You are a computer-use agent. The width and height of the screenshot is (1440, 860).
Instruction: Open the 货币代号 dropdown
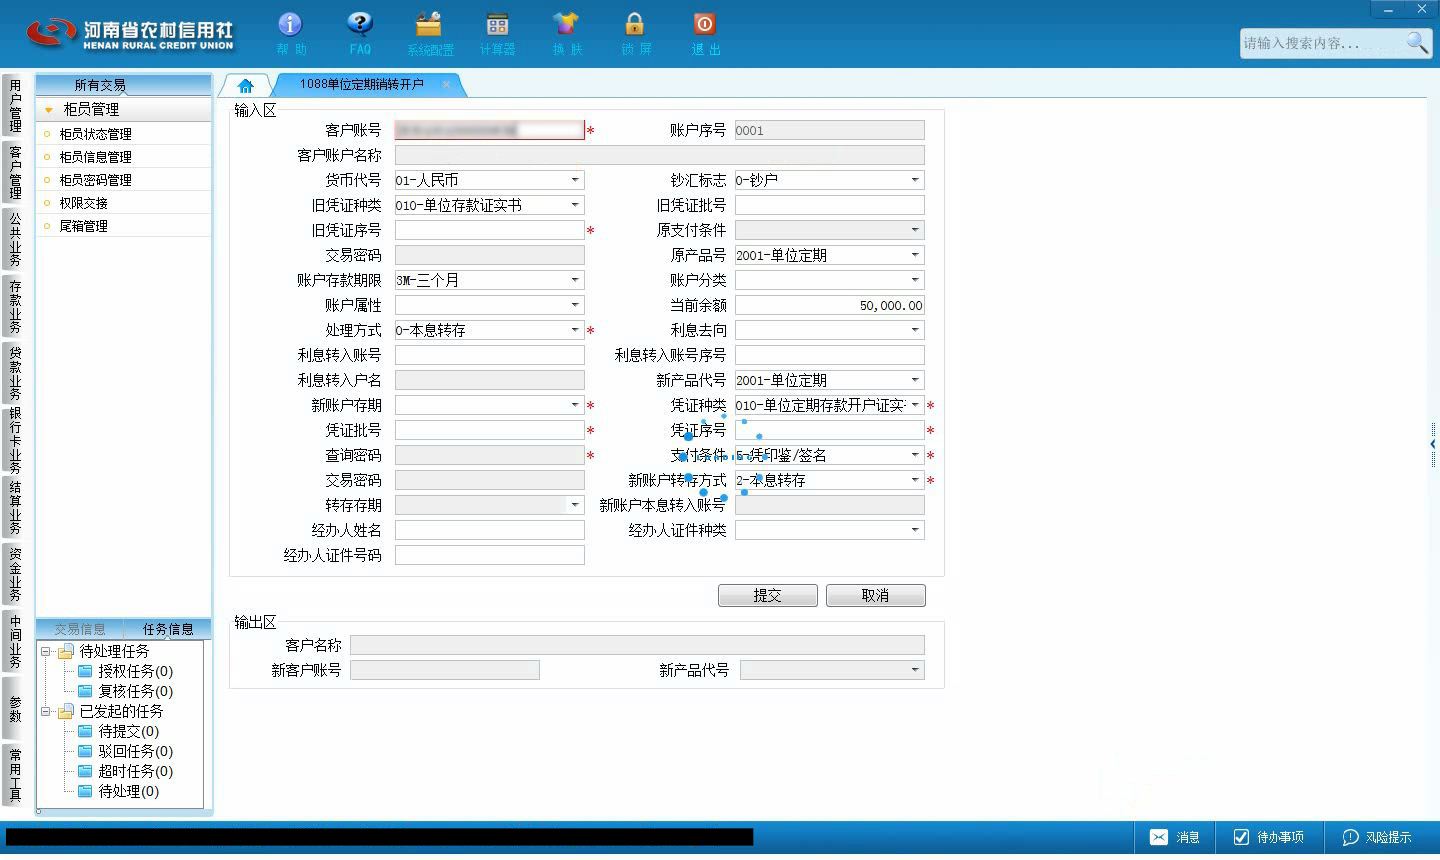[x=575, y=180]
